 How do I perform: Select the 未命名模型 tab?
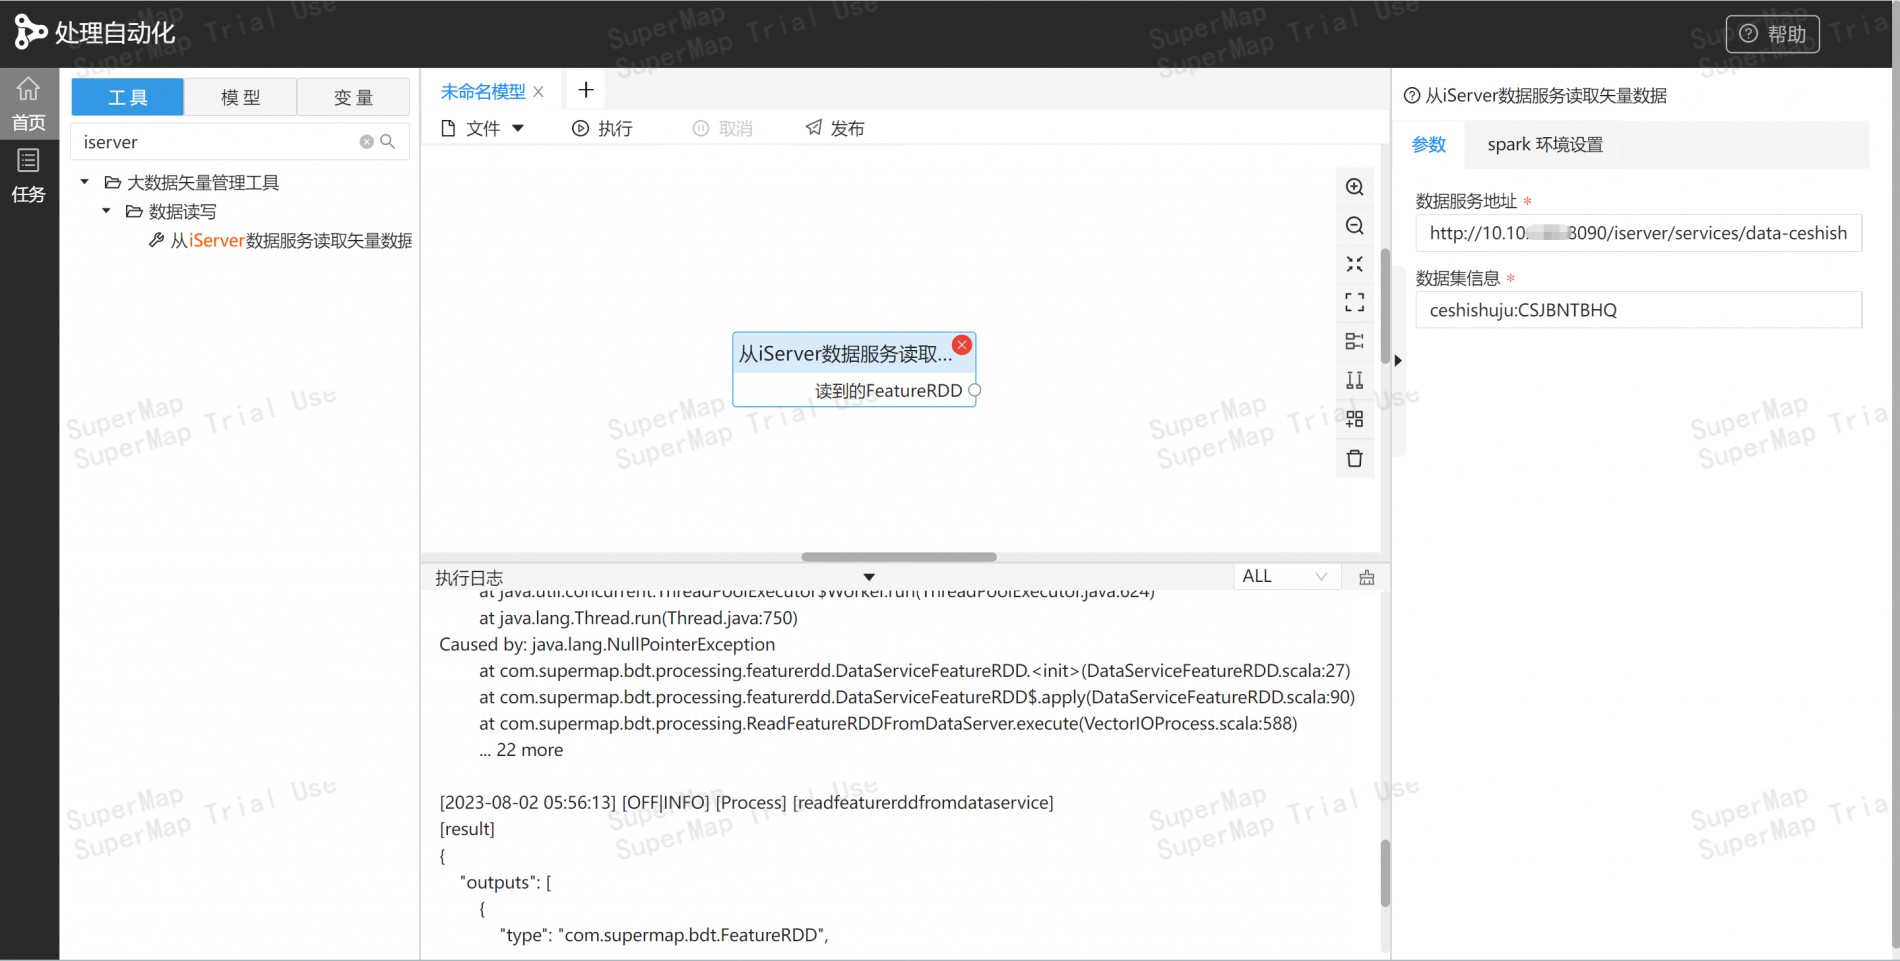coord(483,92)
